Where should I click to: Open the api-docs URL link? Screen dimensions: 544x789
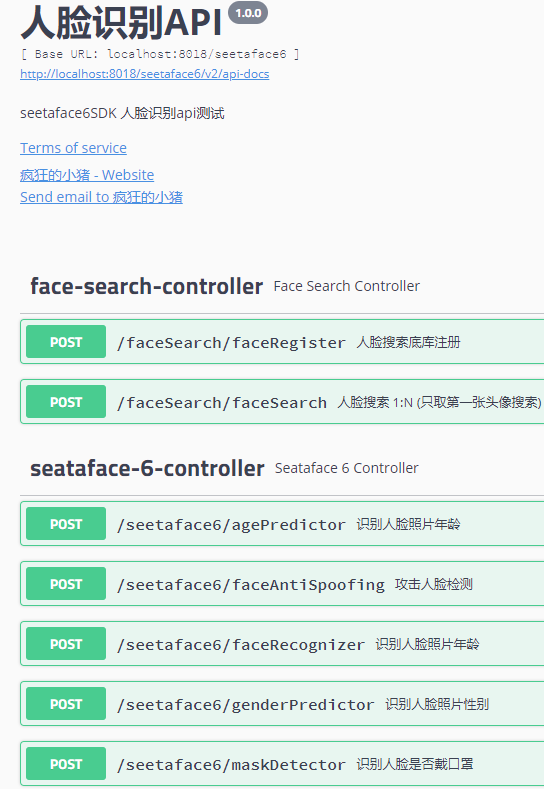tap(144, 74)
